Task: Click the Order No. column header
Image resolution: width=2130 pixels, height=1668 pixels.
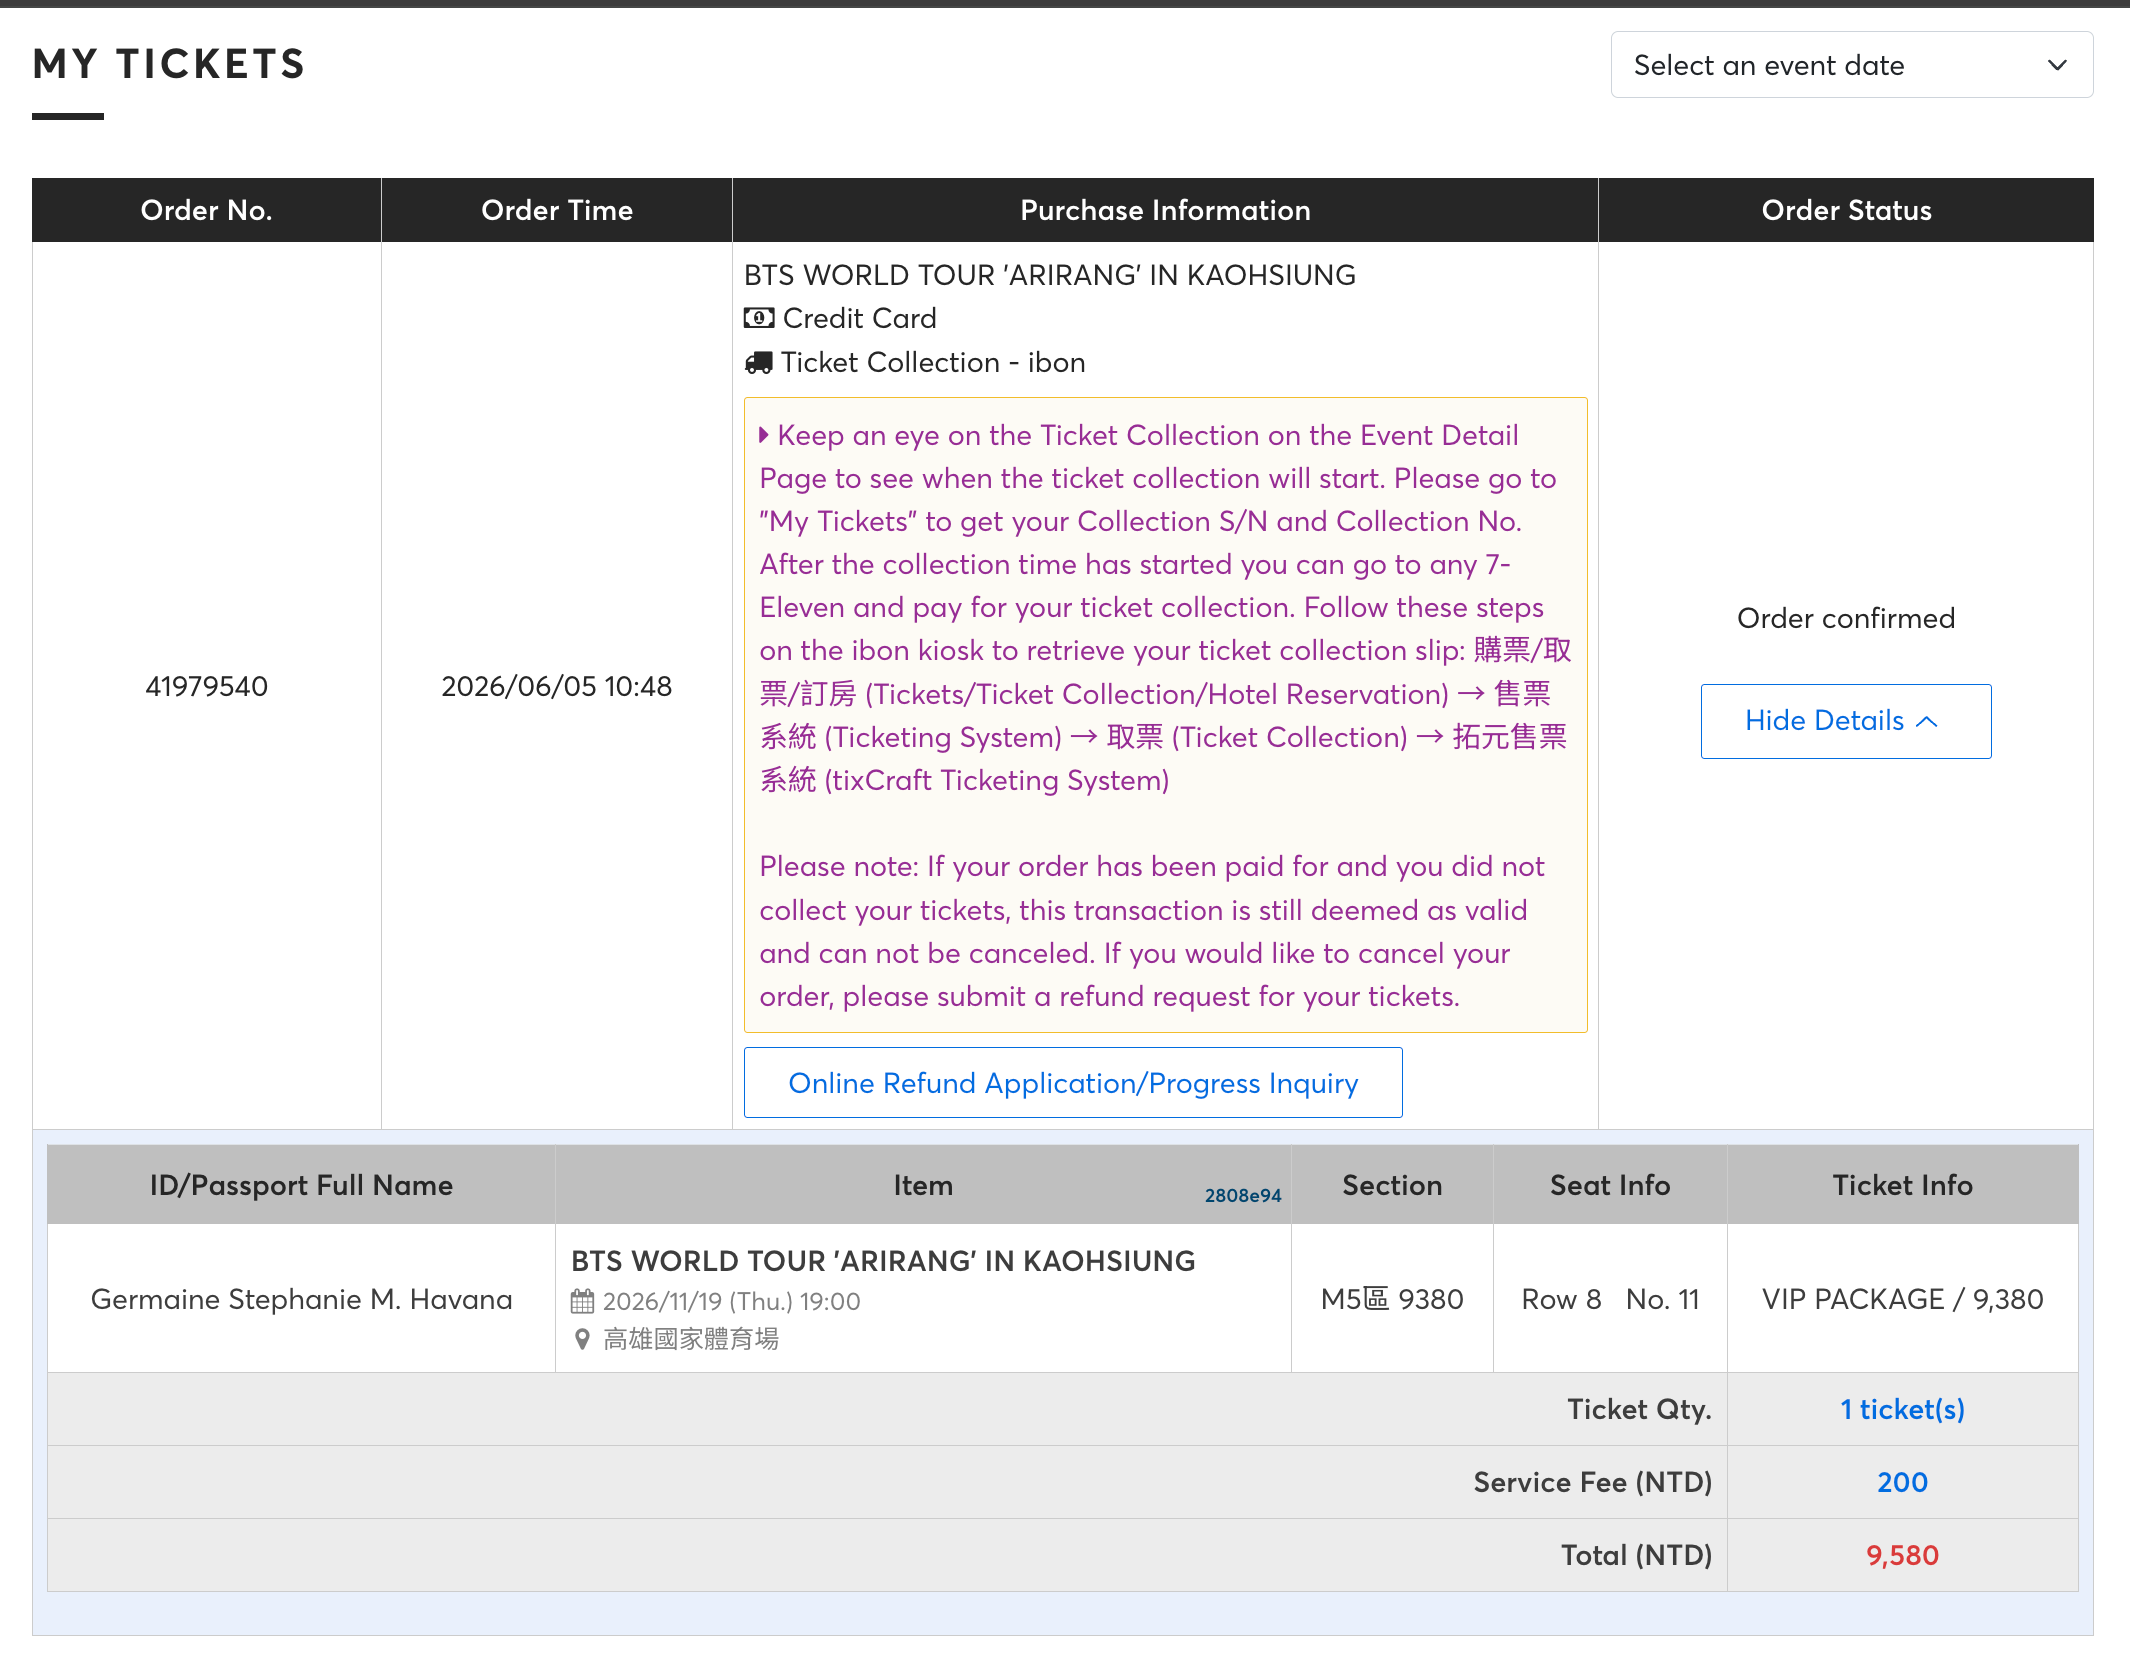Action: tap(207, 210)
